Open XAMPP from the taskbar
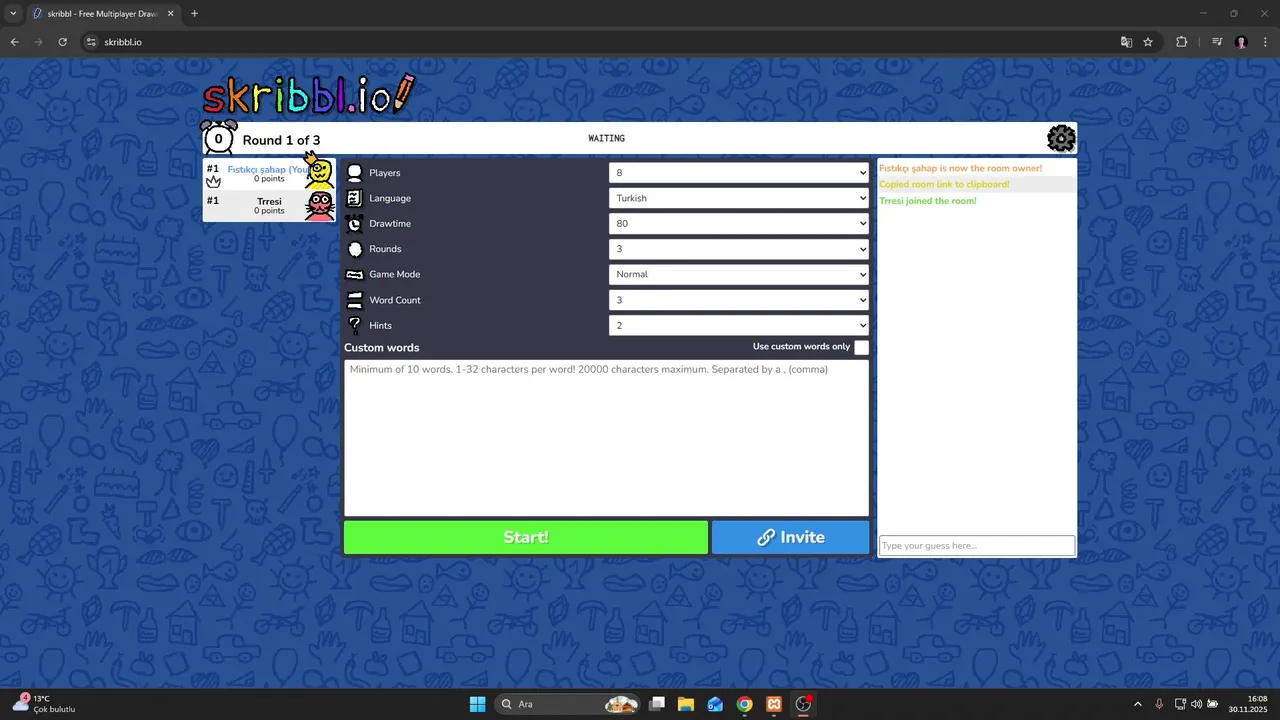The height and width of the screenshot is (720, 1280). [x=774, y=704]
